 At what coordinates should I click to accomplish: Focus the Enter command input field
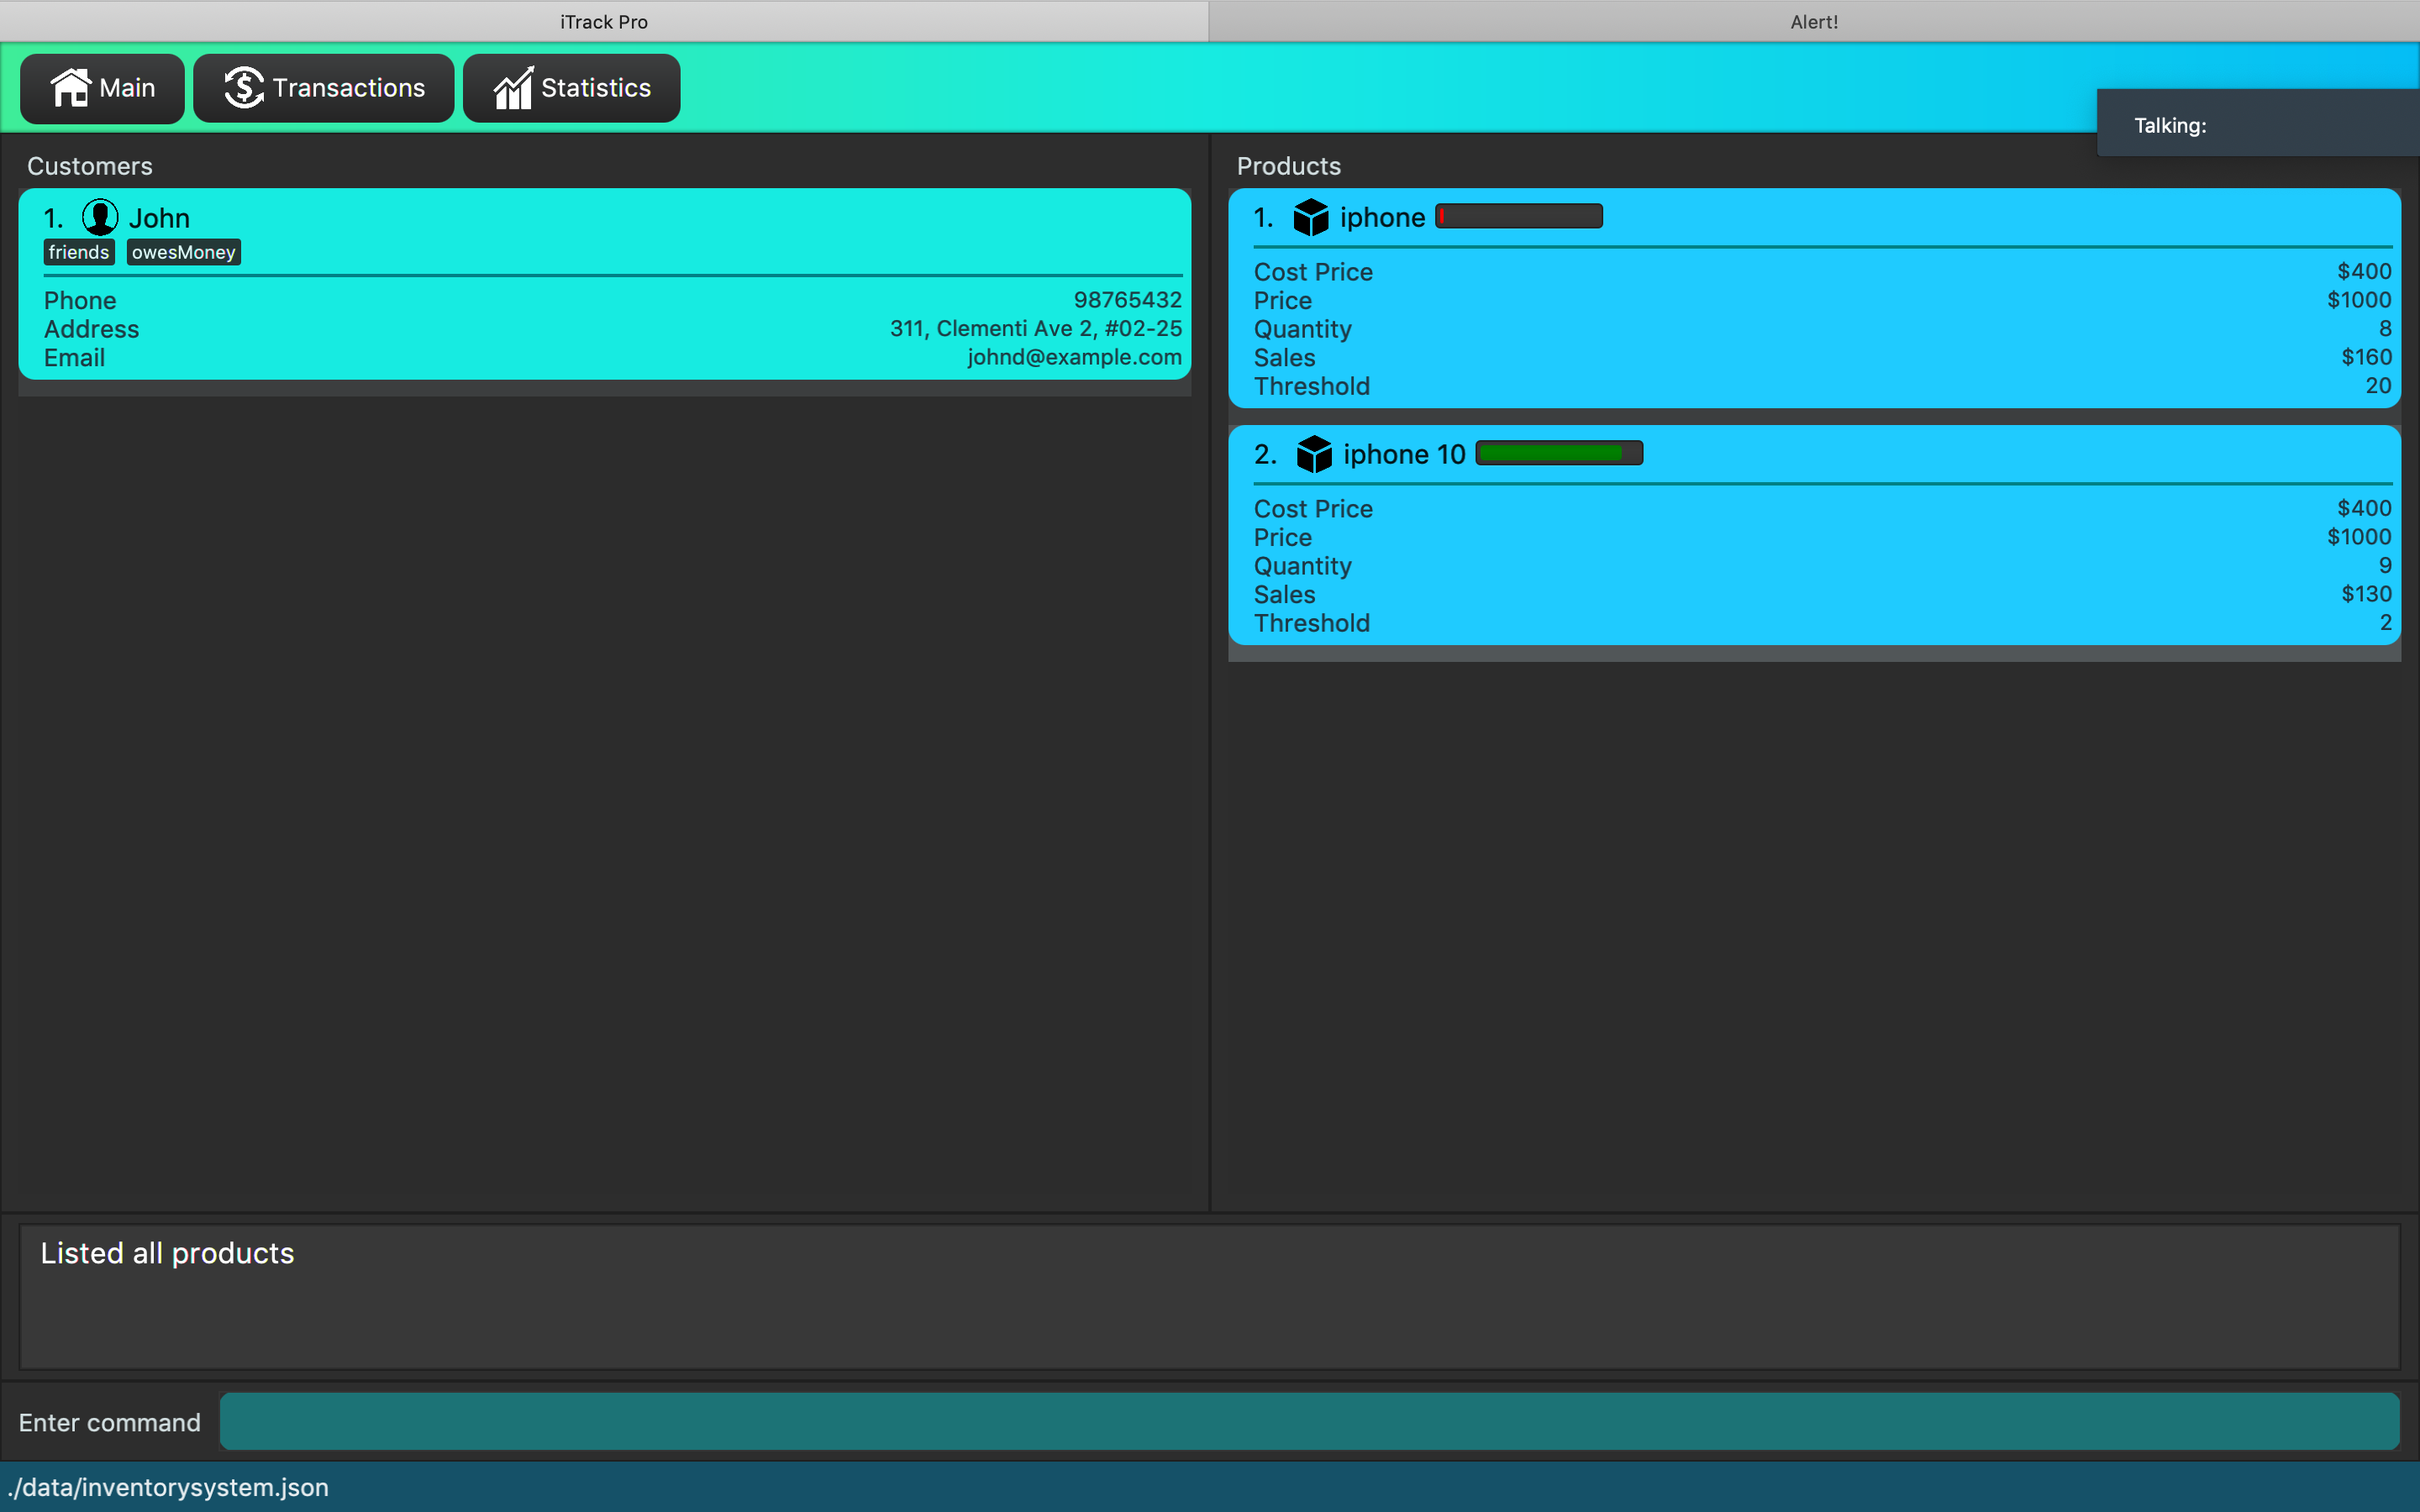click(x=1309, y=1421)
